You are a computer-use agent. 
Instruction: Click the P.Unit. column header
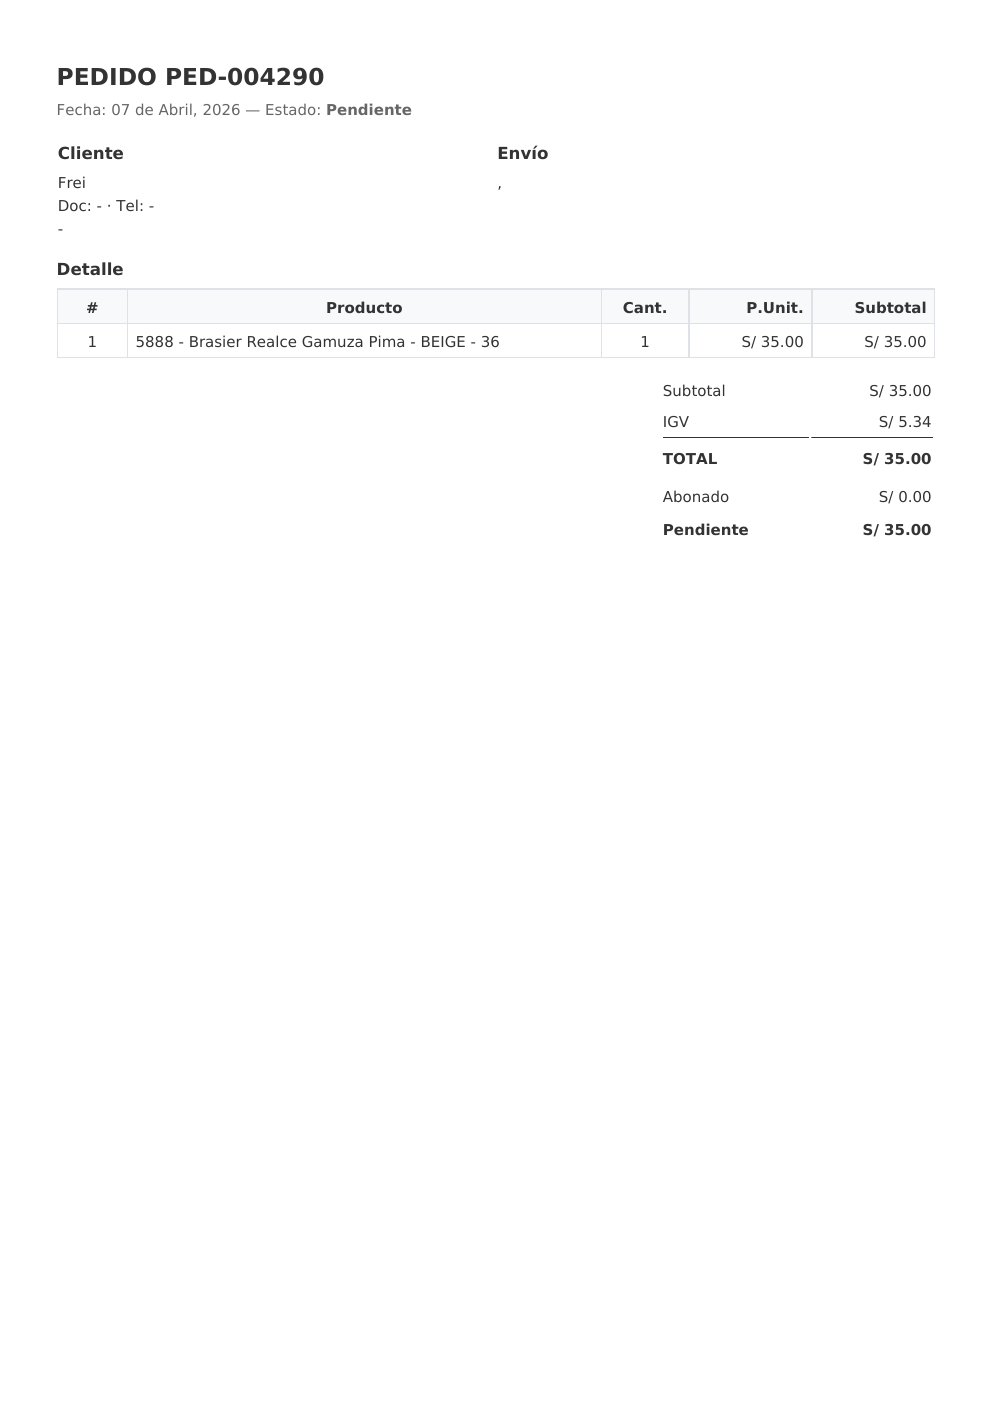[x=774, y=308]
